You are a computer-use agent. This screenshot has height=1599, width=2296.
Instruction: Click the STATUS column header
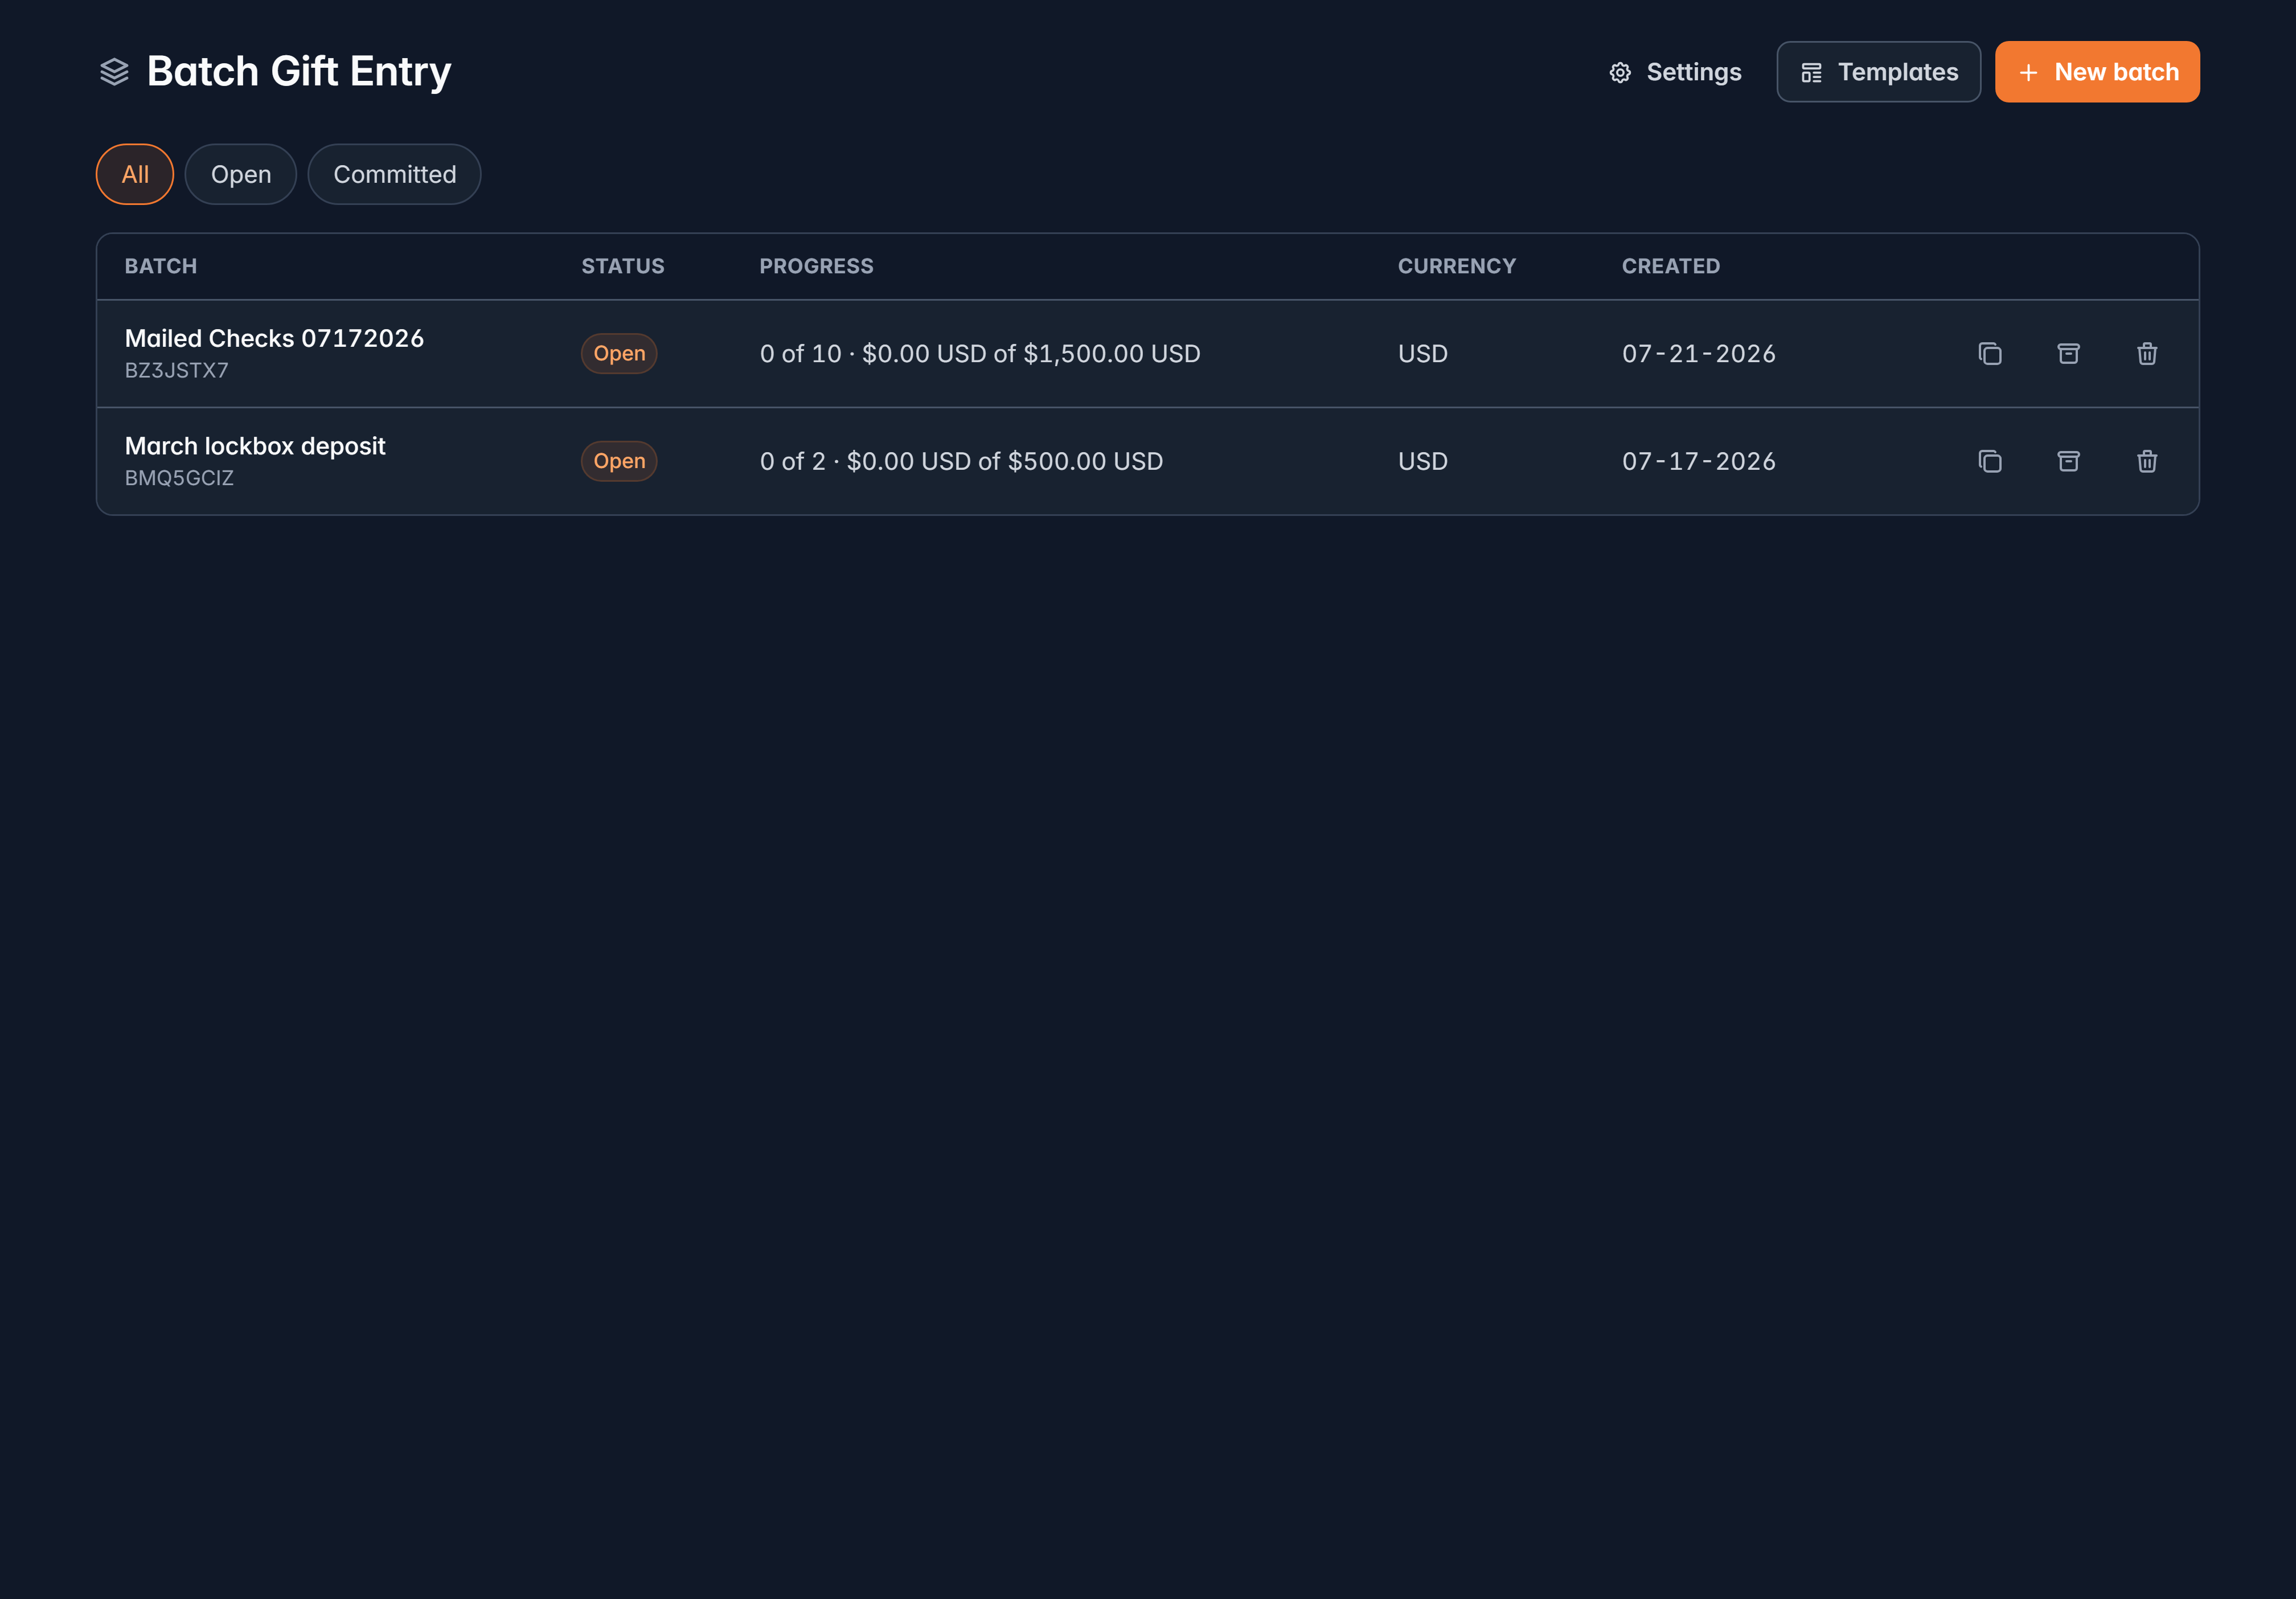623,266
